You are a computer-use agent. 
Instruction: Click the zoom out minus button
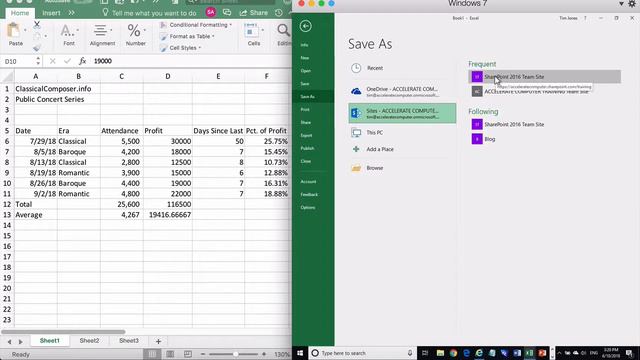pos(203,354)
